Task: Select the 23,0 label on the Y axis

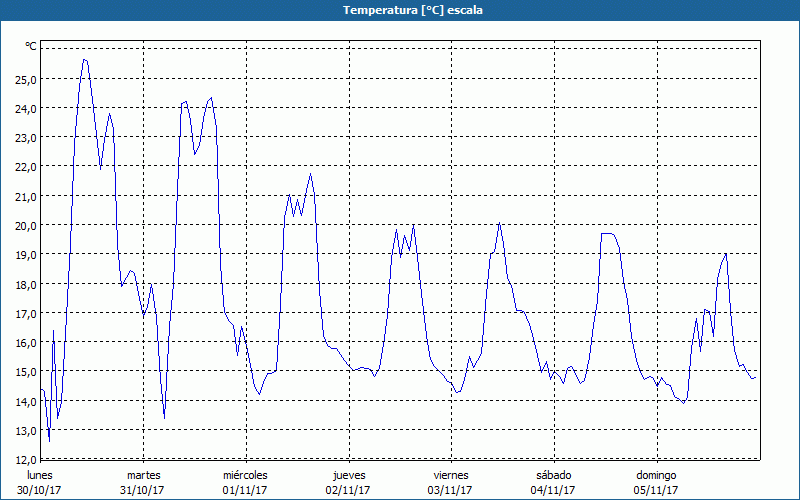Action: click(25, 137)
